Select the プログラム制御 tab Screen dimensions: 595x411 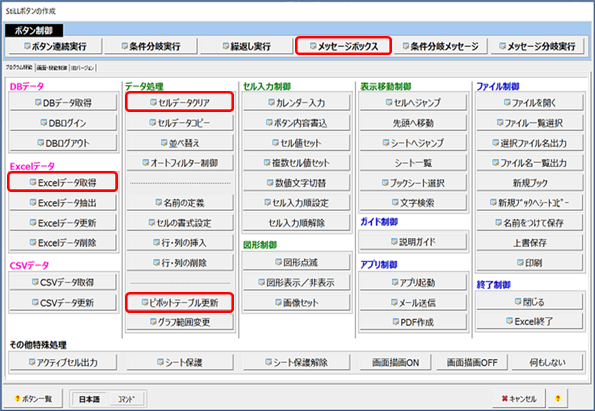coord(19,68)
